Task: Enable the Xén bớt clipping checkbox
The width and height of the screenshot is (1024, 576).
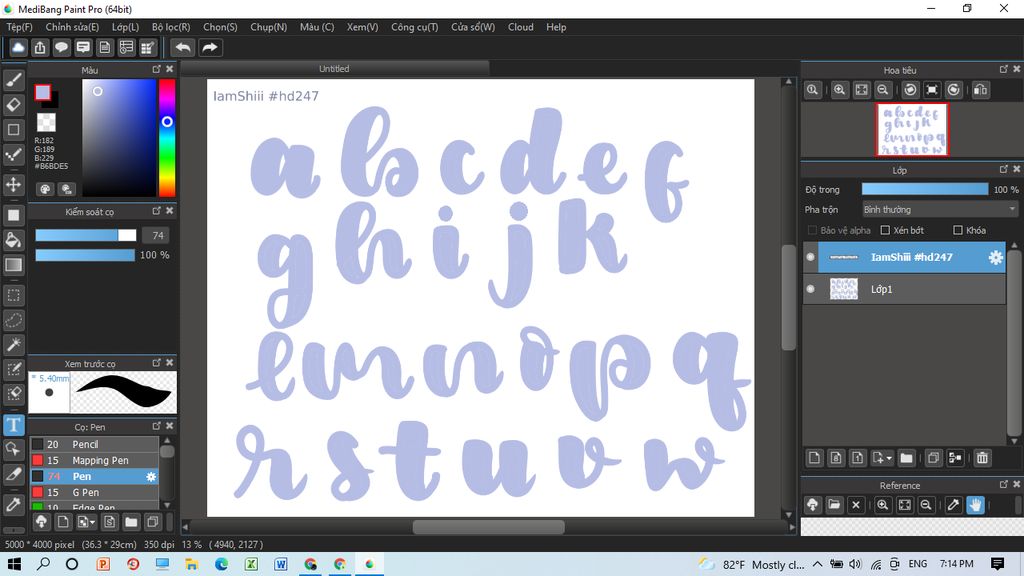Action: [x=885, y=230]
